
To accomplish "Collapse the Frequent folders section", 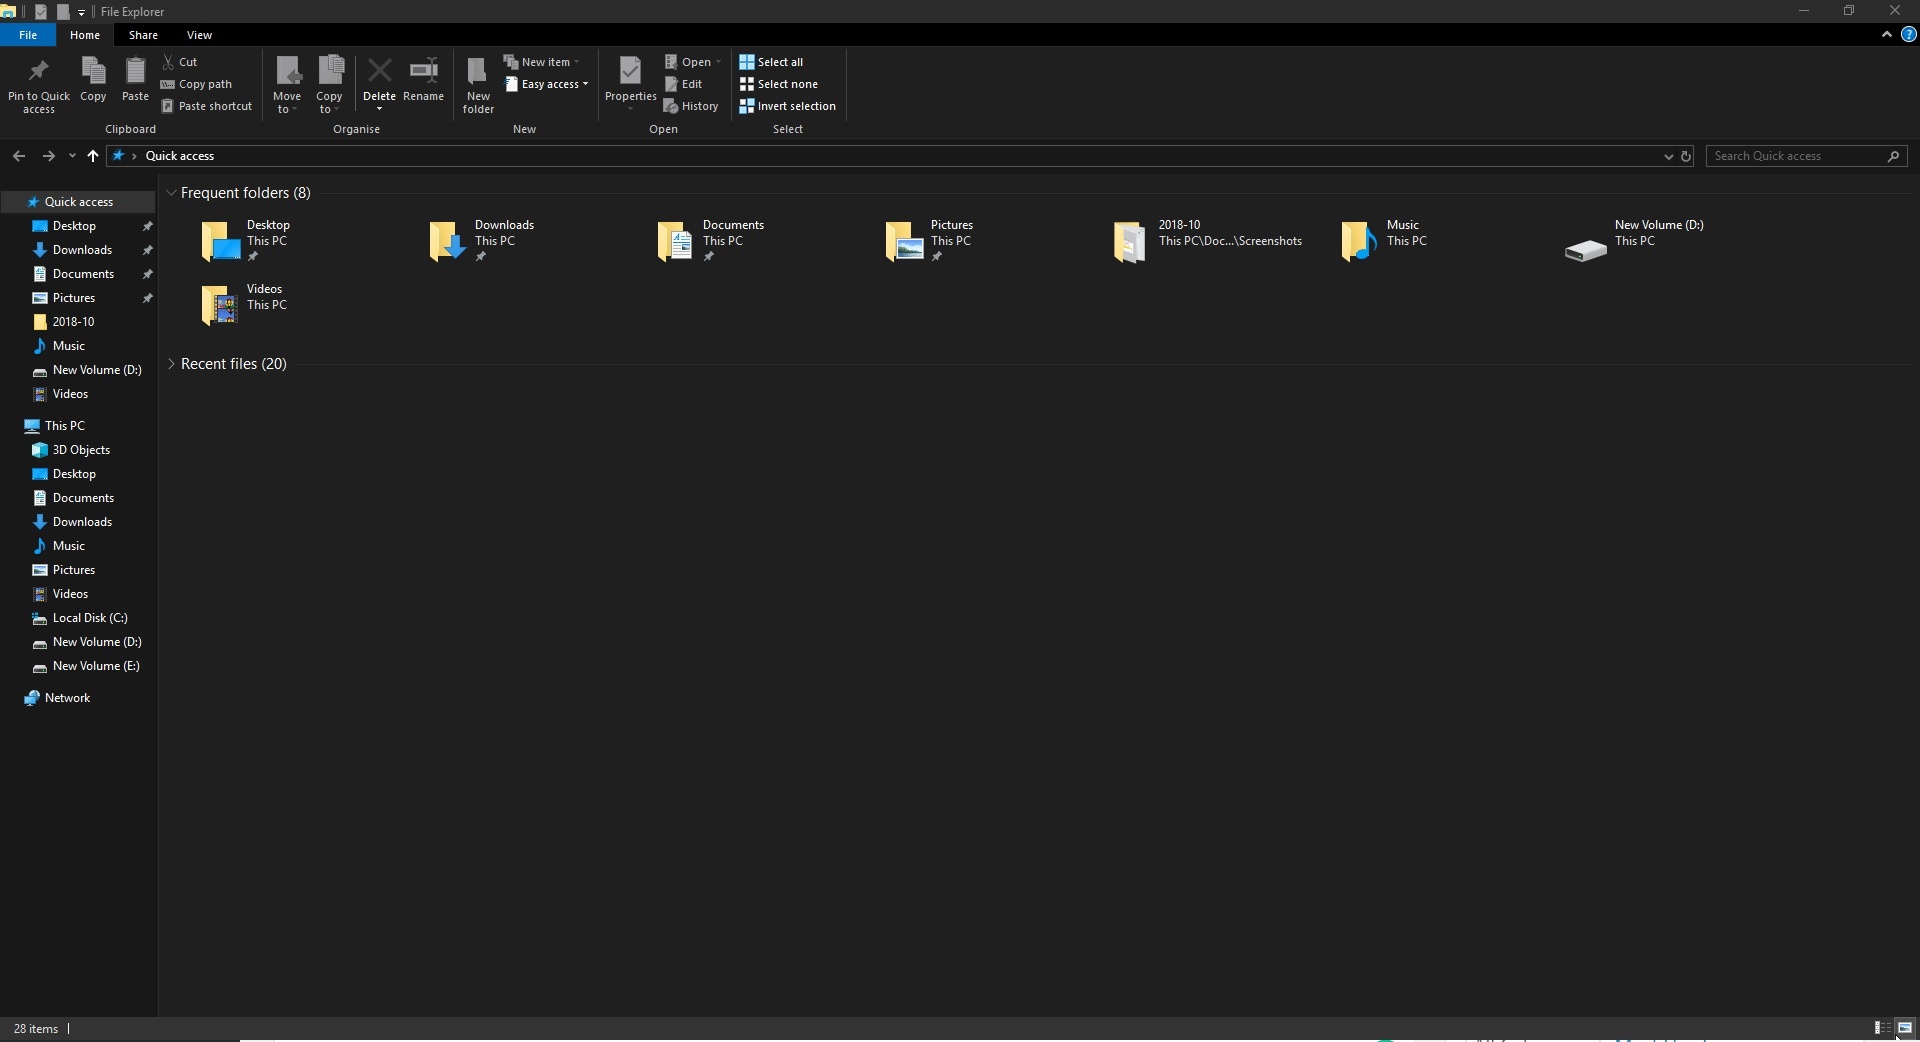I will pos(172,193).
